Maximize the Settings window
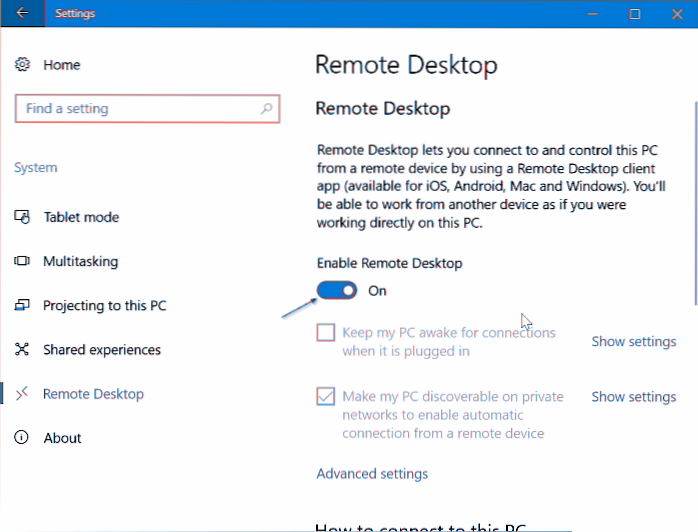 tap(634, 14)
